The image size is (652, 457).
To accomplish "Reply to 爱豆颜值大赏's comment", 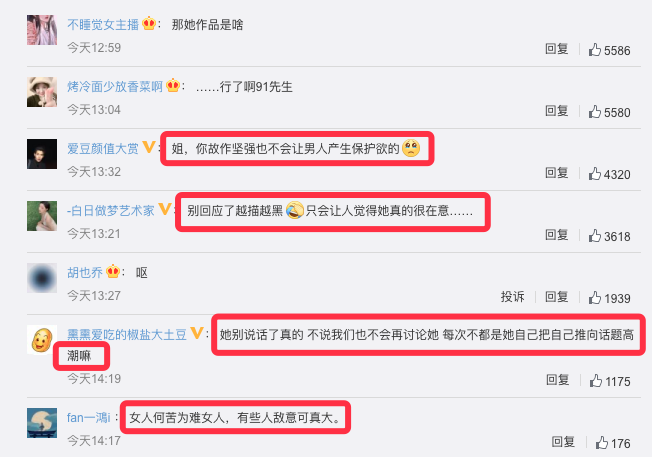I will [x=556, y=173].
